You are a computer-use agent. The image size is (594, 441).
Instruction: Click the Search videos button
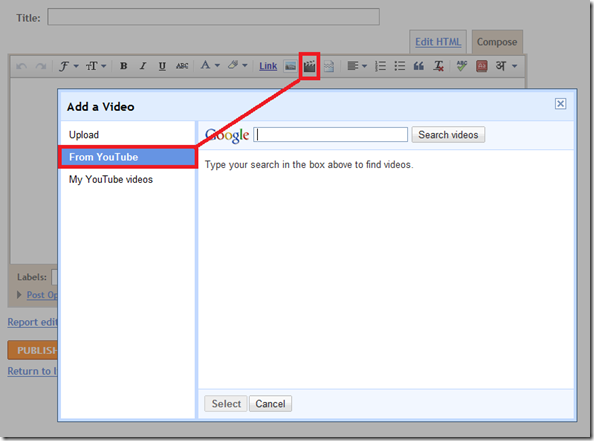coord(448,135)
